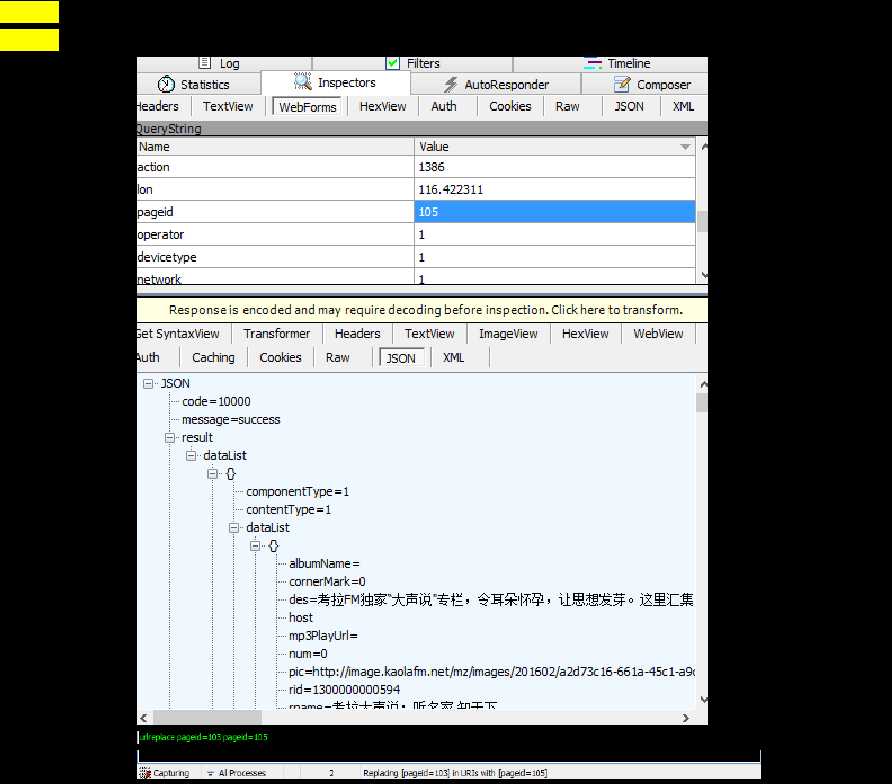The width and height of the screenshot is (892, 784).
Task: Click the JSON tree horizontal scrollbar thumb
Action: point(207,718)
